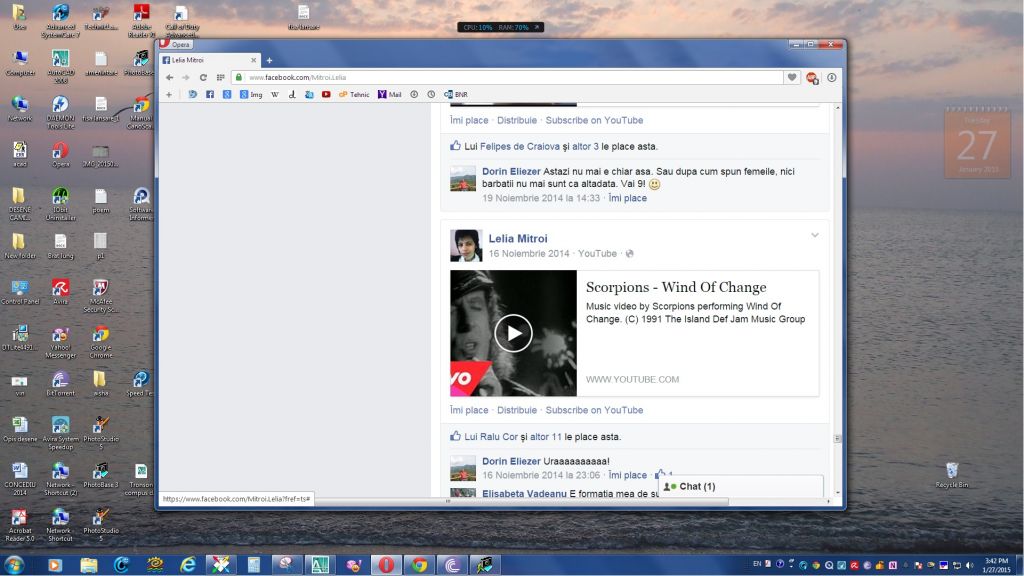Select the AutoCAD 2008 desktop icon
This screenshot has width=1024, height=576.
click(60, 67)
